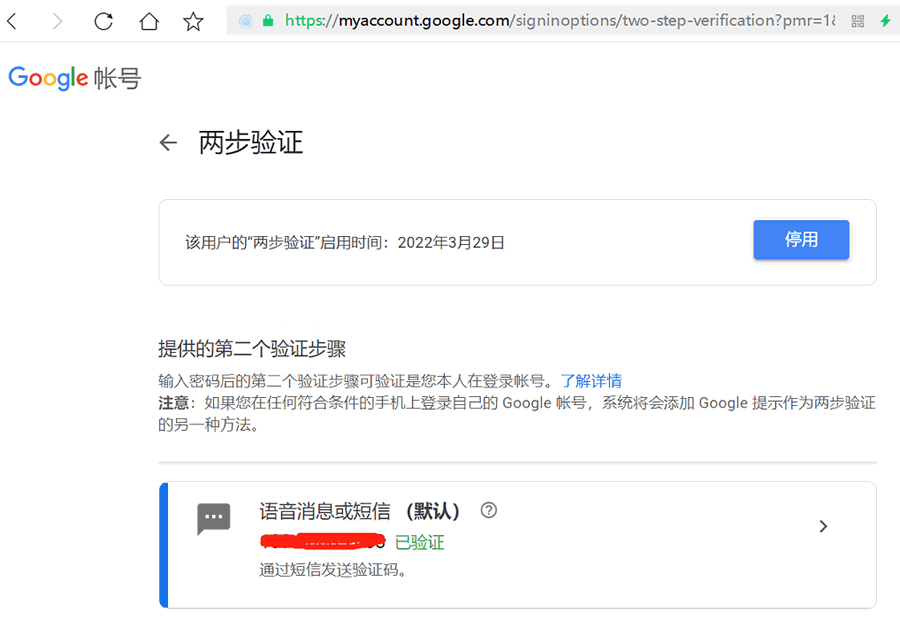Click the blue 停用 button
Viewport: 900px width, 643px height.
801,239
